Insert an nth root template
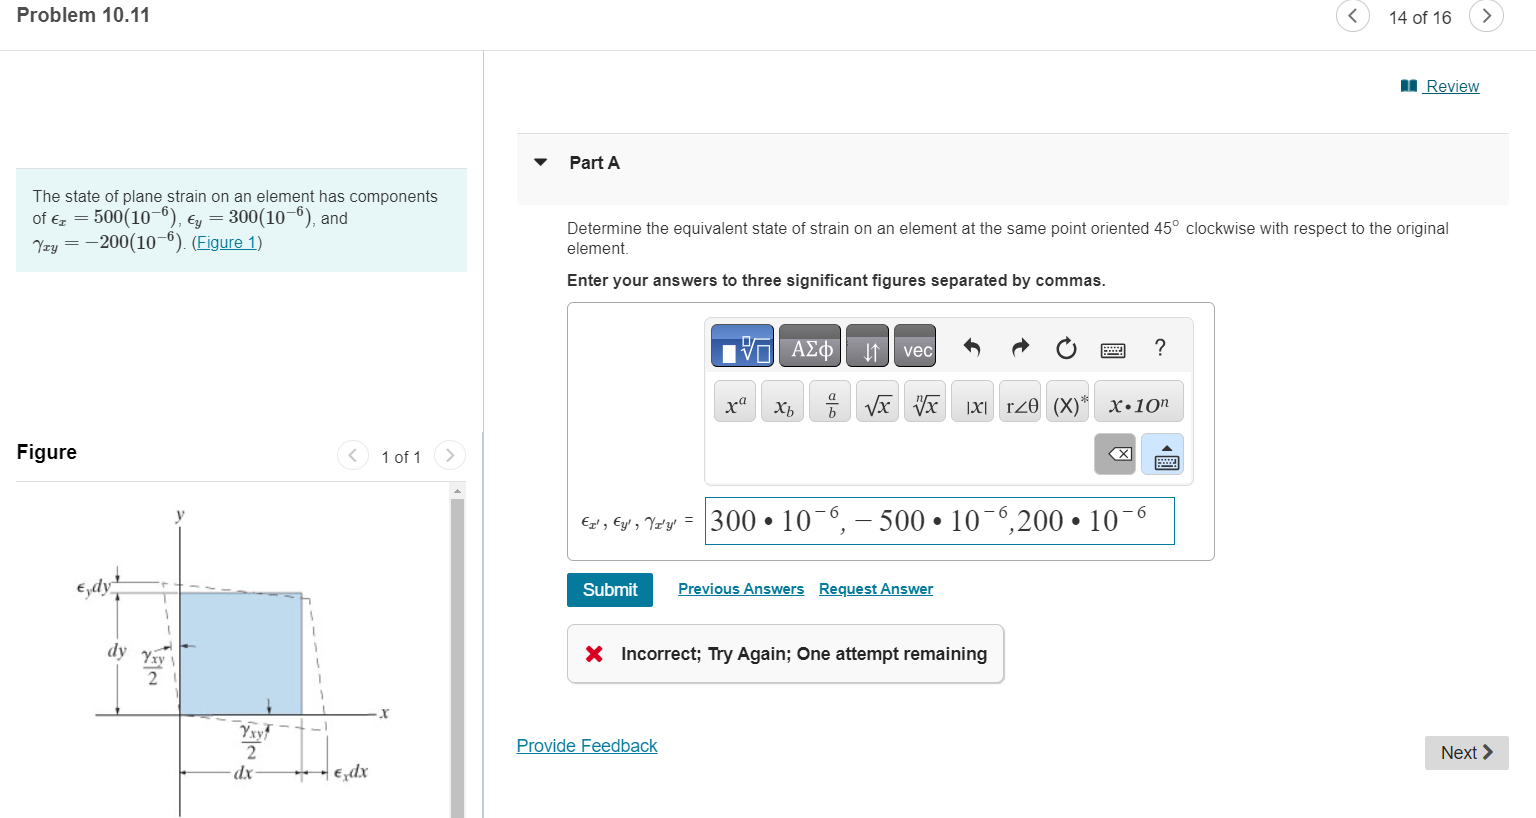This screenshot has width=1536, height=818. [x=925, y=401]
